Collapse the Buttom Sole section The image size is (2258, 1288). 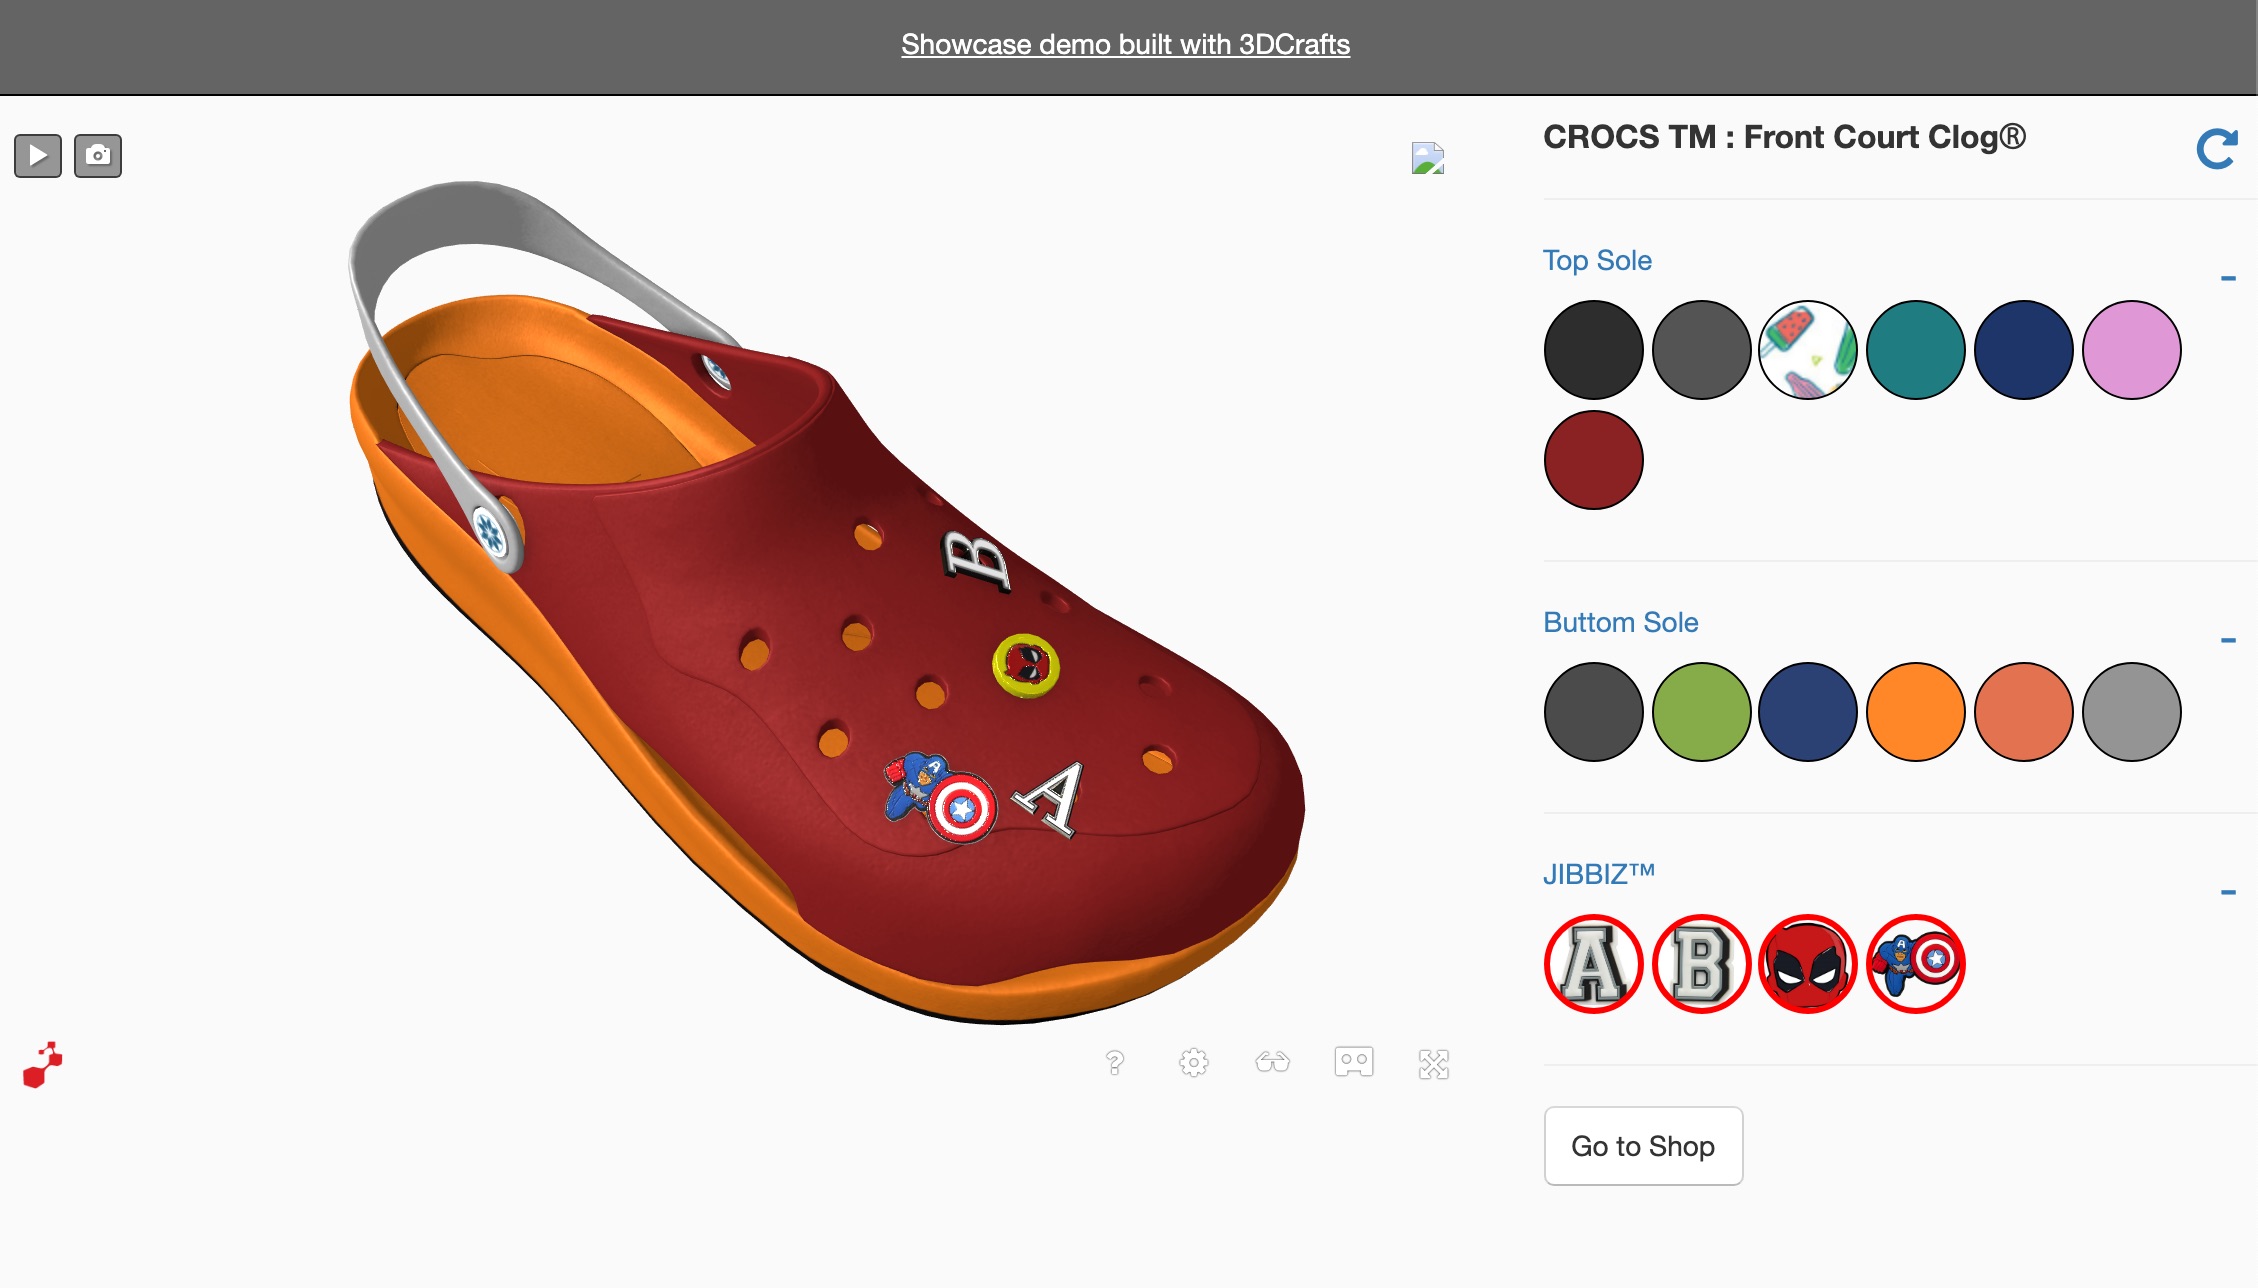2228,640
